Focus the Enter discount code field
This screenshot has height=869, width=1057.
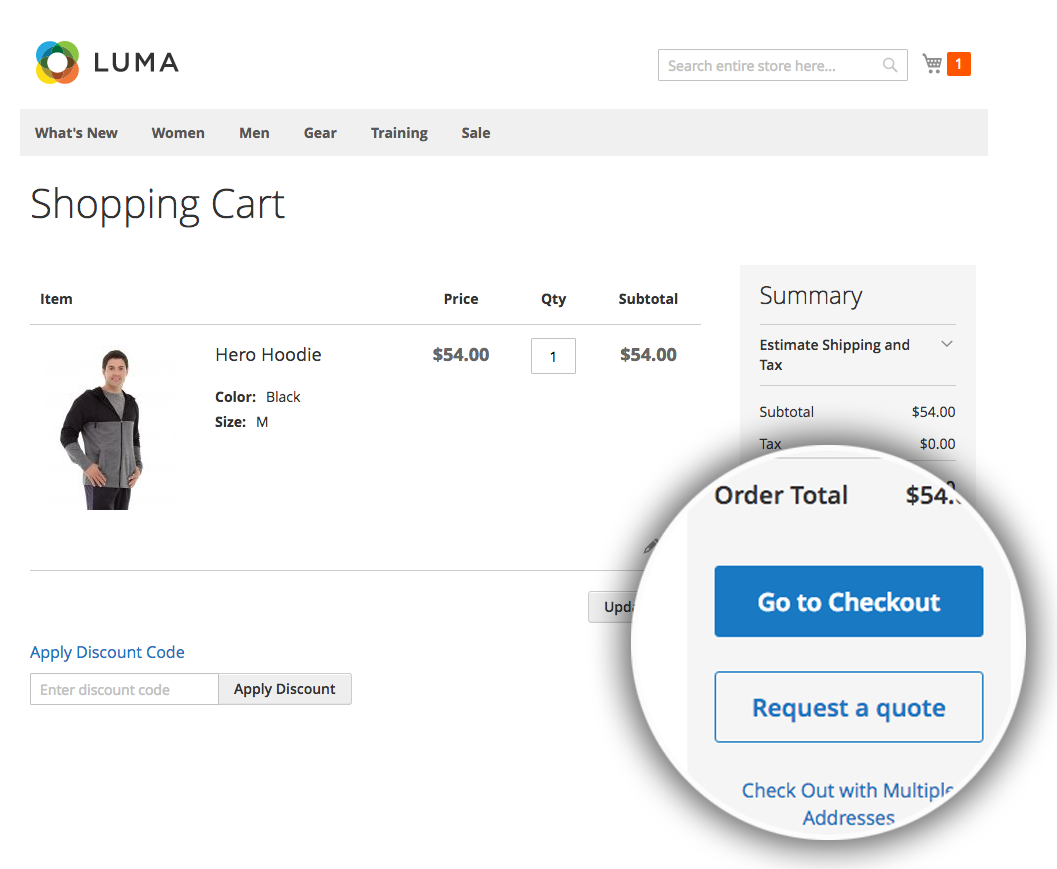(x=124, y=689)
